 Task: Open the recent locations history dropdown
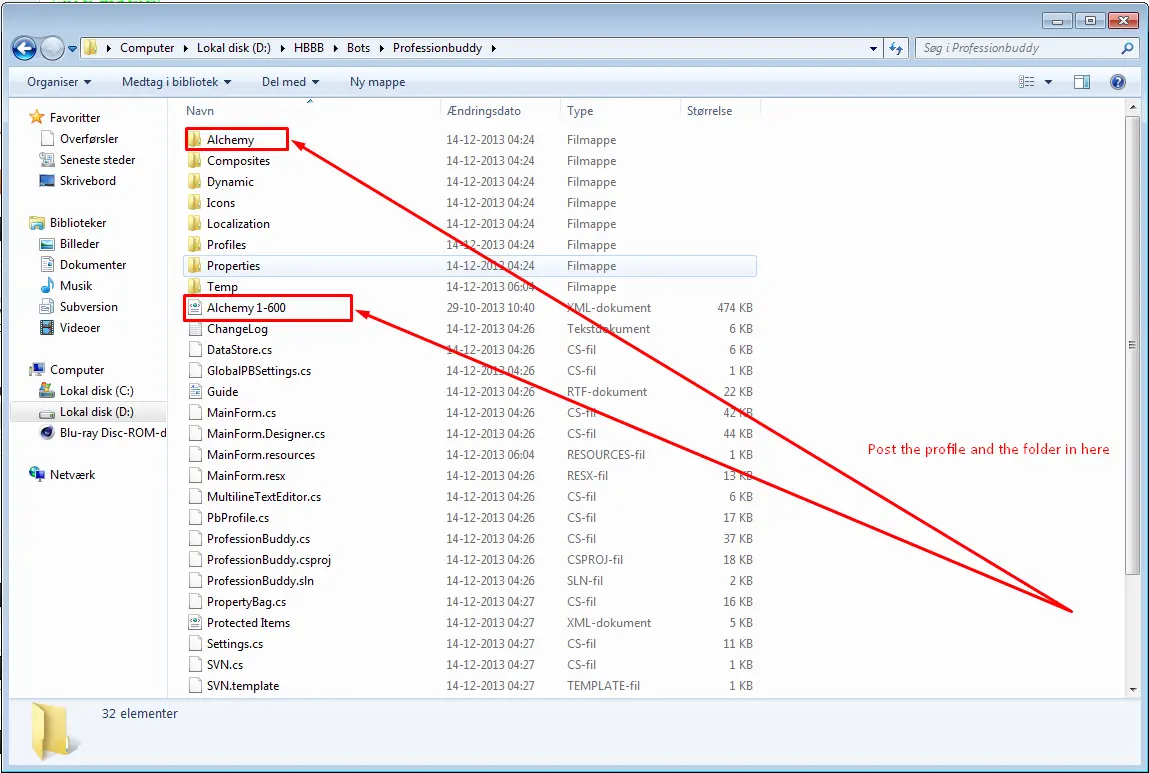pyautogui.click(x=73, y=49)
